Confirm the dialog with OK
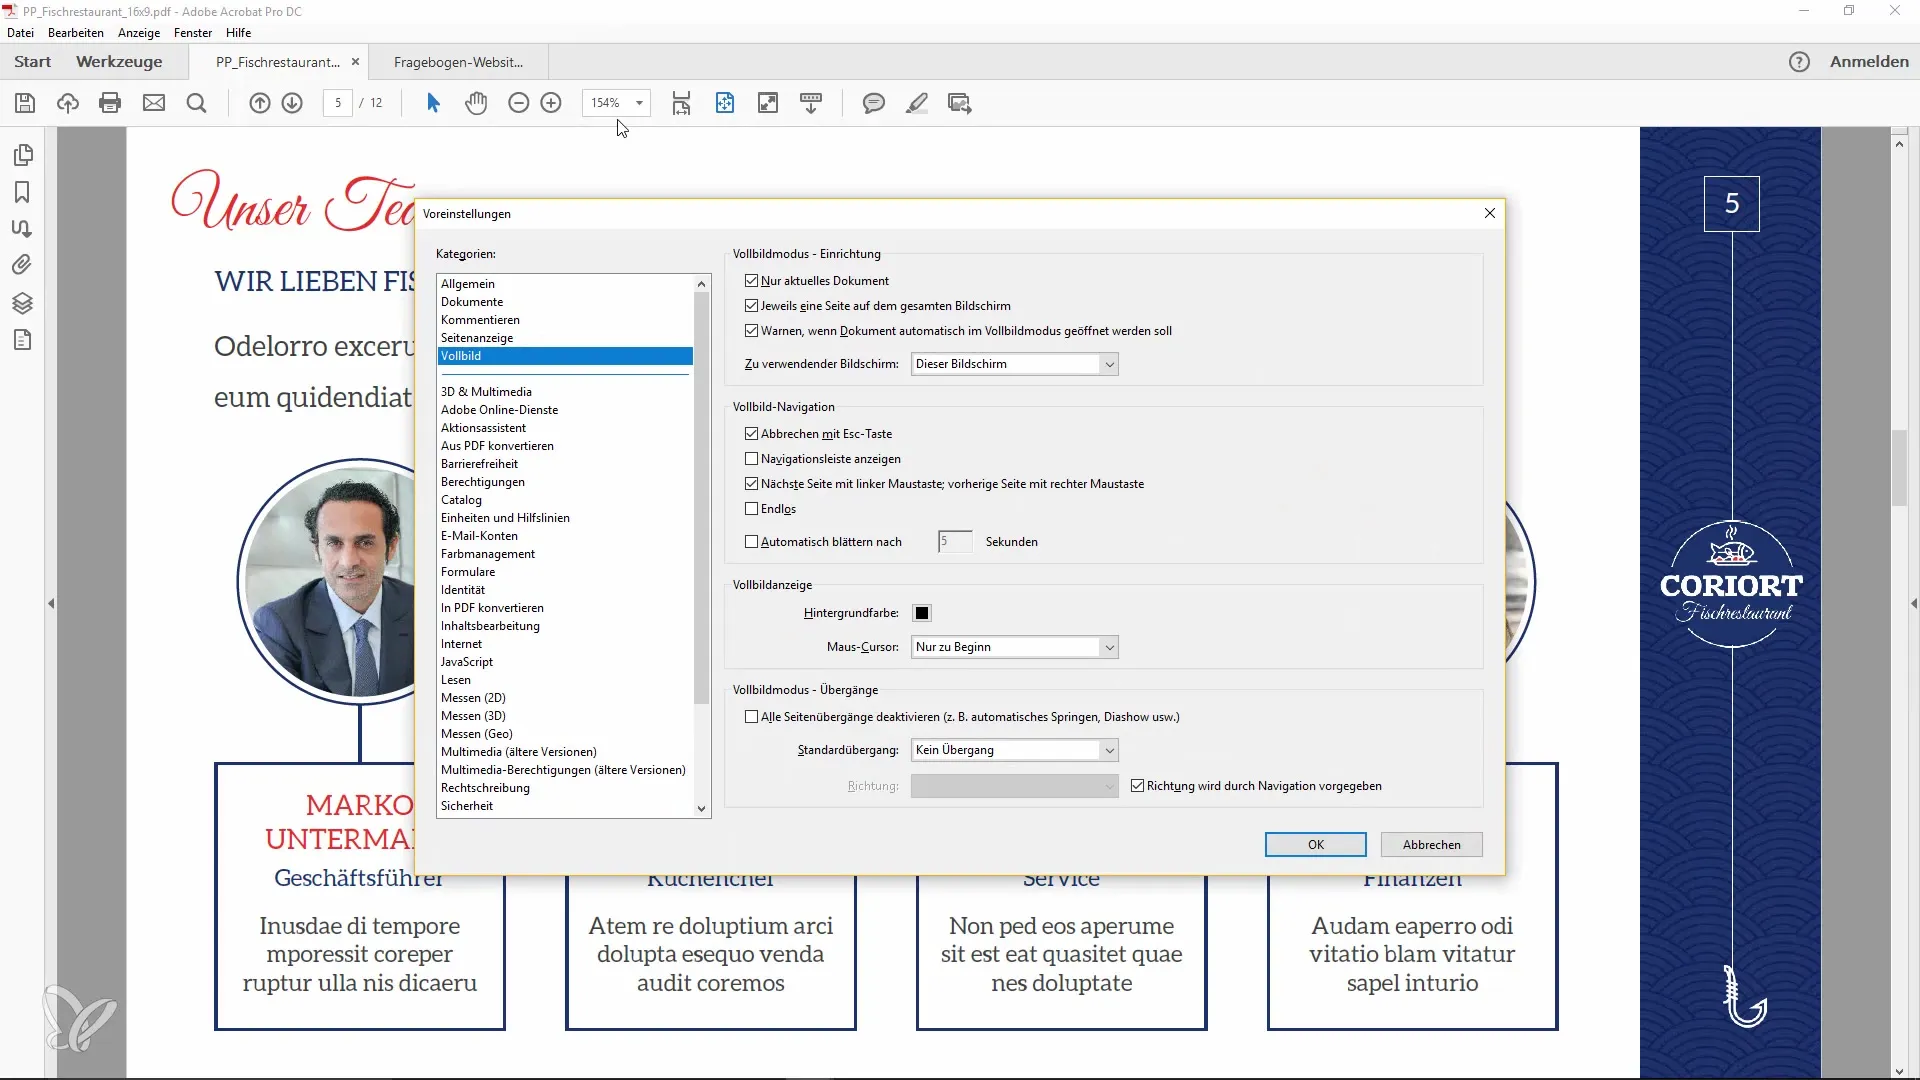Viewport: 1920px width, 1080px height. click(x=1315, y=845)
